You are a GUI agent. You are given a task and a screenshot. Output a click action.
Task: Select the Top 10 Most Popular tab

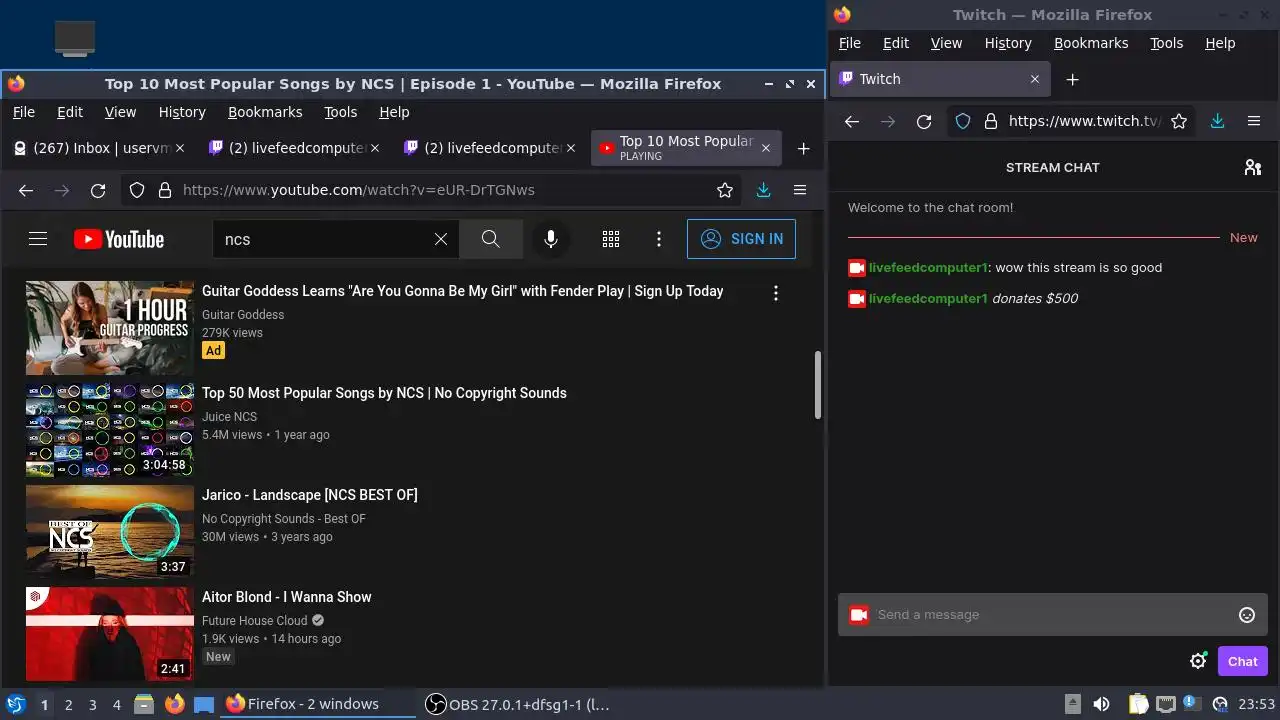coord(686,148)
